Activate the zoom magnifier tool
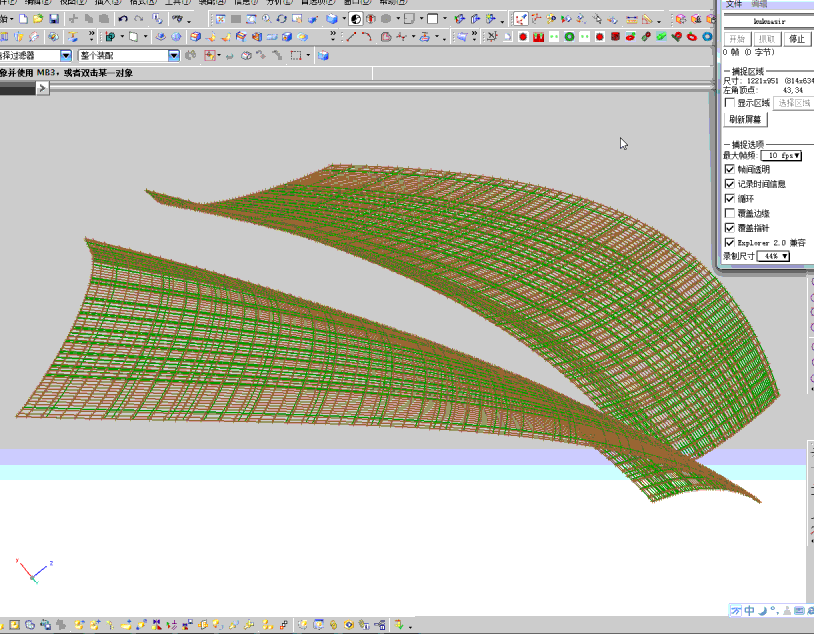The image size is (814, 634). pyautogui.click(x=266, y=19)
